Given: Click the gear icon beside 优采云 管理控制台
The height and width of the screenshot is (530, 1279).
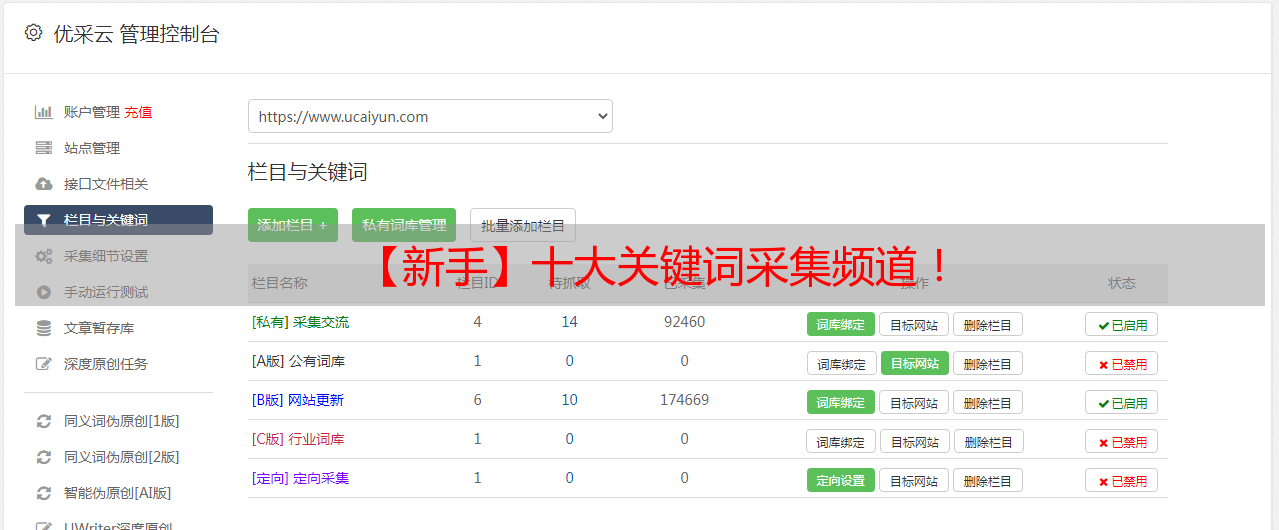Looking at the screenshot, I should point(33,33).
